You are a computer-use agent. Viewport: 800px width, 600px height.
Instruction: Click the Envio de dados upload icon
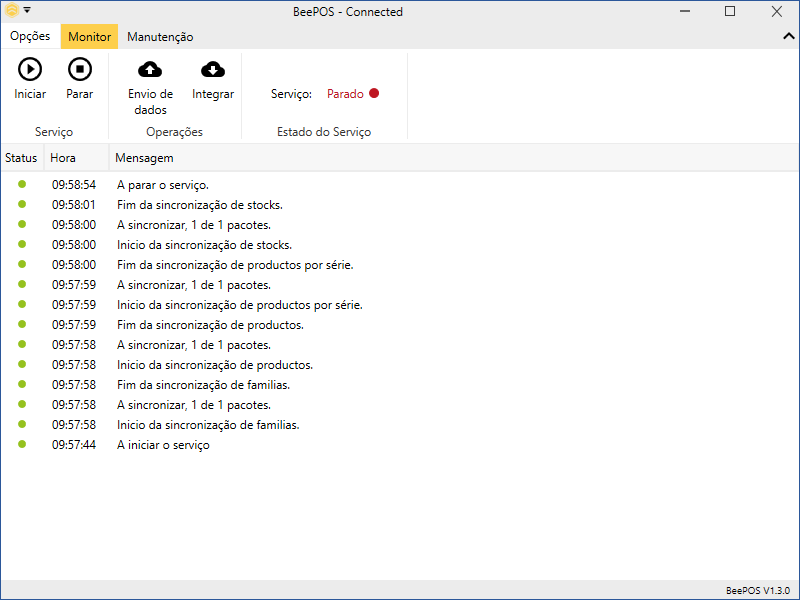click(x=150, y=69)
